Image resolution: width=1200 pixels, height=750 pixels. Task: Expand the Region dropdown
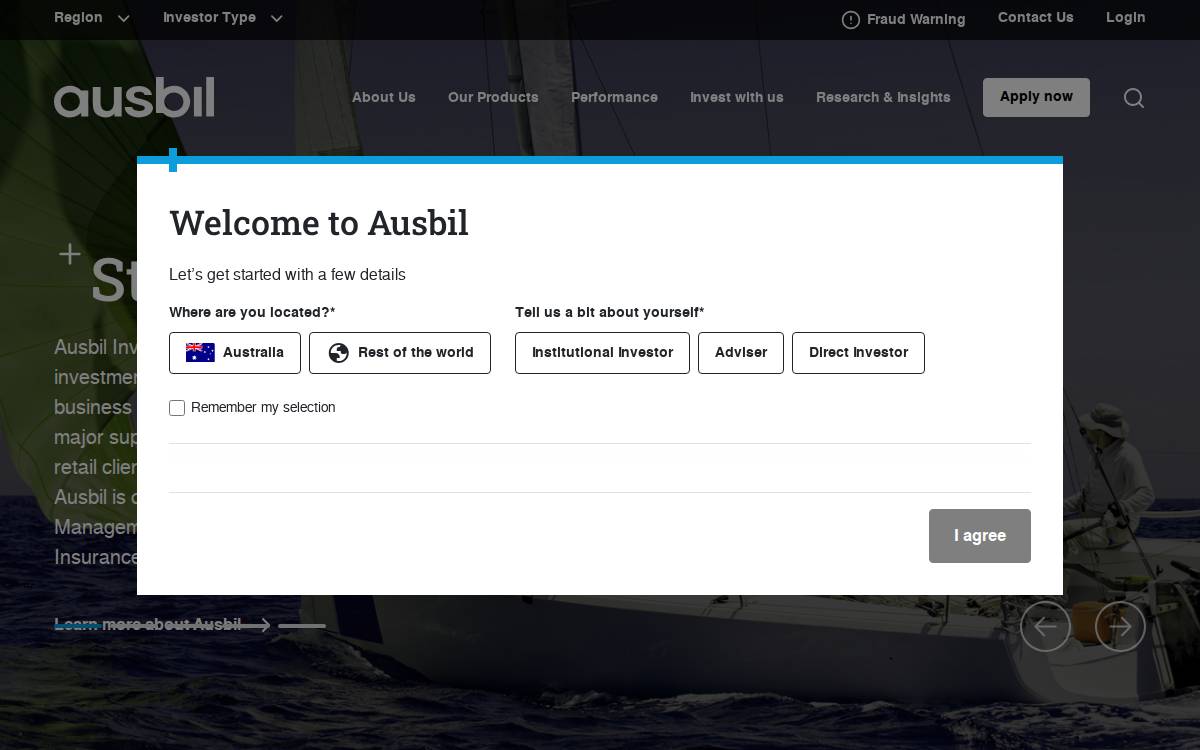tap(92, 18)
